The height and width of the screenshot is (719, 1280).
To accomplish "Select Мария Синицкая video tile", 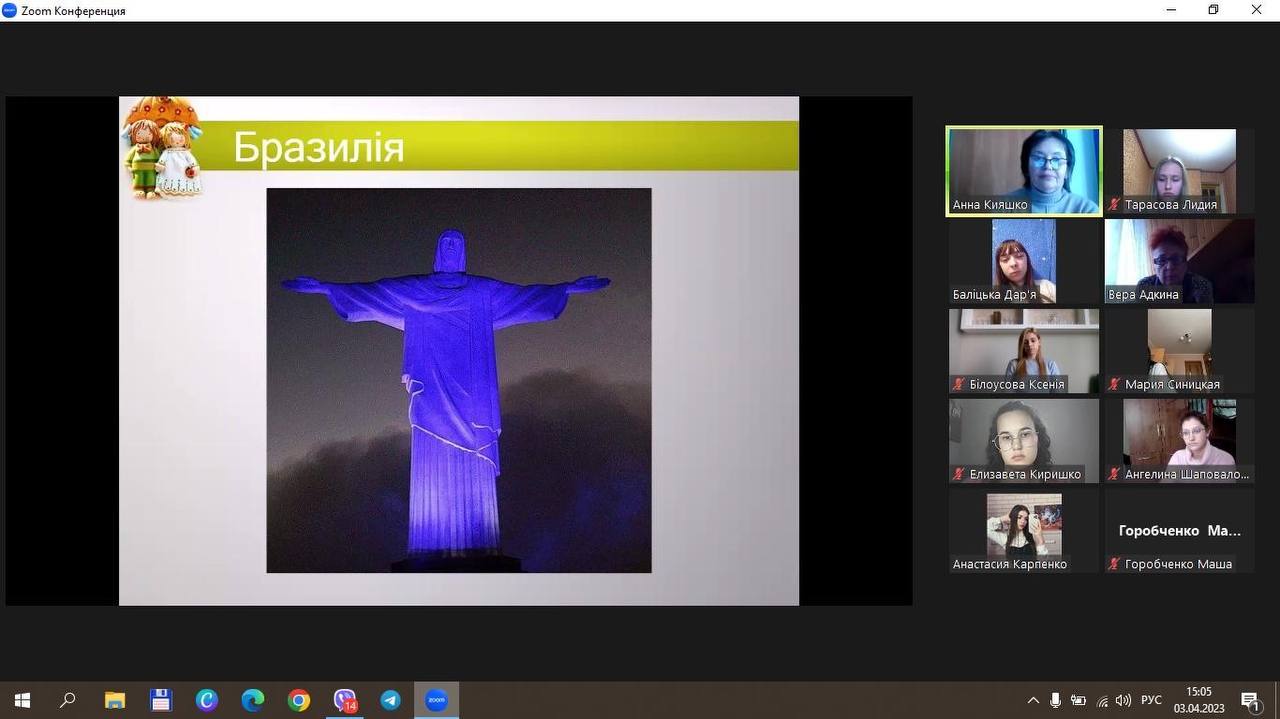I will 1180,350.
